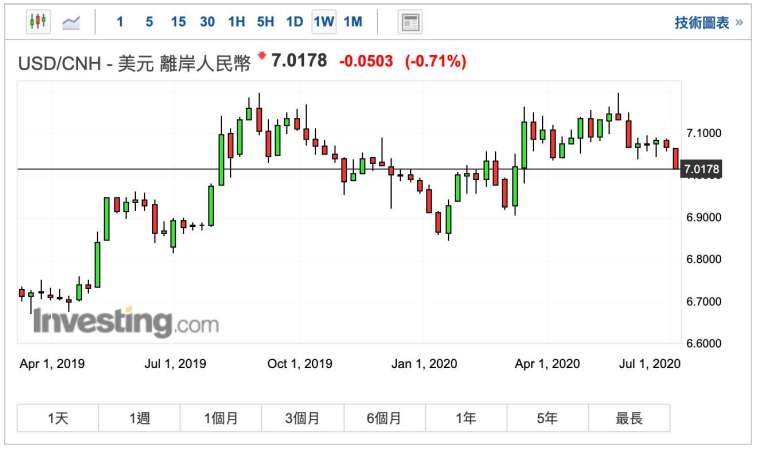
Task: Show the 最長 maximum time range
Action: (x=629, y=418)
